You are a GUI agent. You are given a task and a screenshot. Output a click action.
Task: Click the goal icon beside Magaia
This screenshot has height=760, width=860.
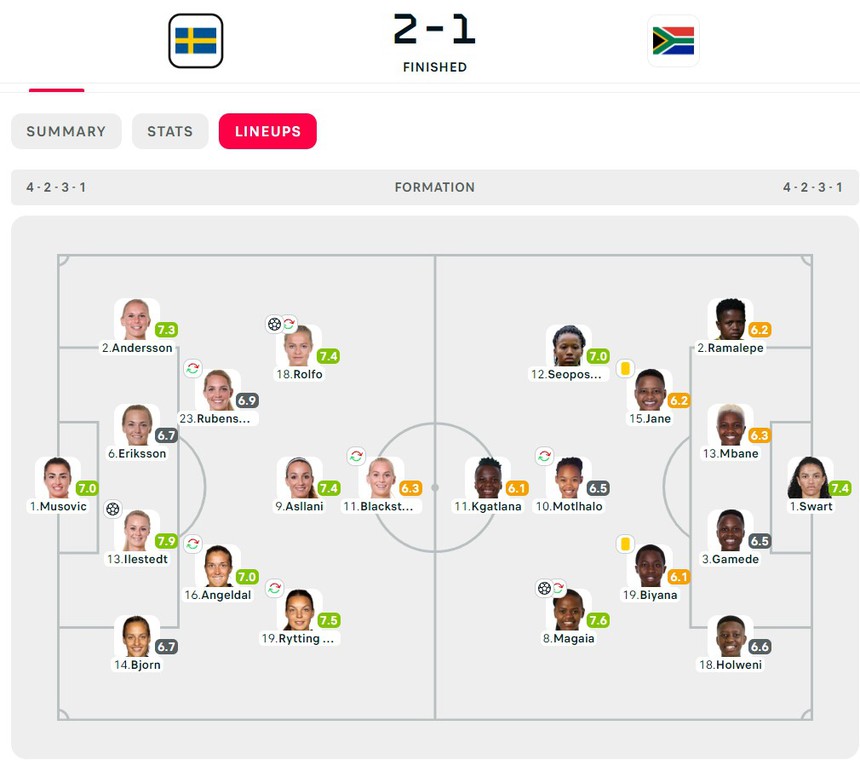coord(544,589)
